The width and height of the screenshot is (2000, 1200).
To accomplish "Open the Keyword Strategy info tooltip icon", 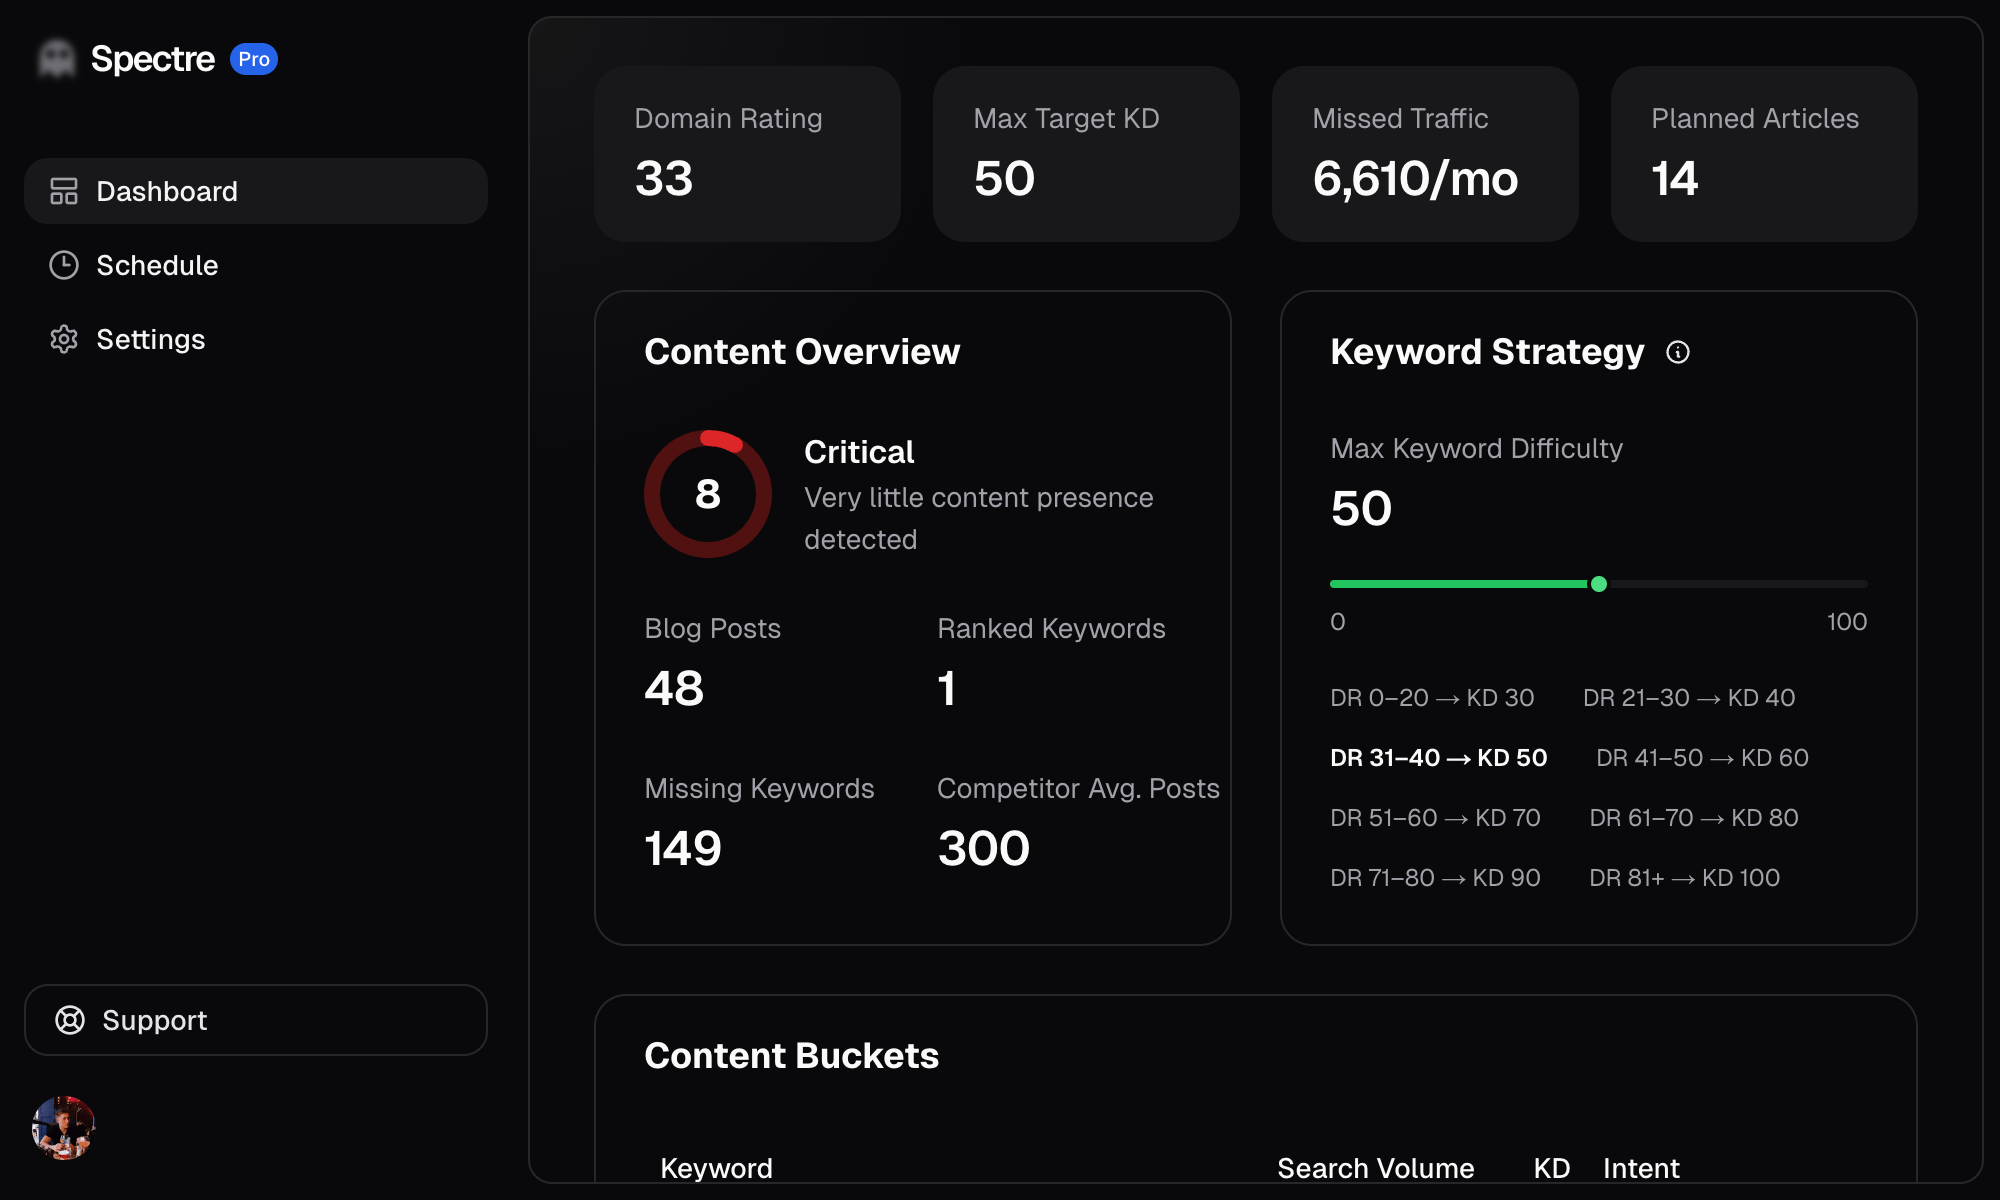I will [1678, 352].
